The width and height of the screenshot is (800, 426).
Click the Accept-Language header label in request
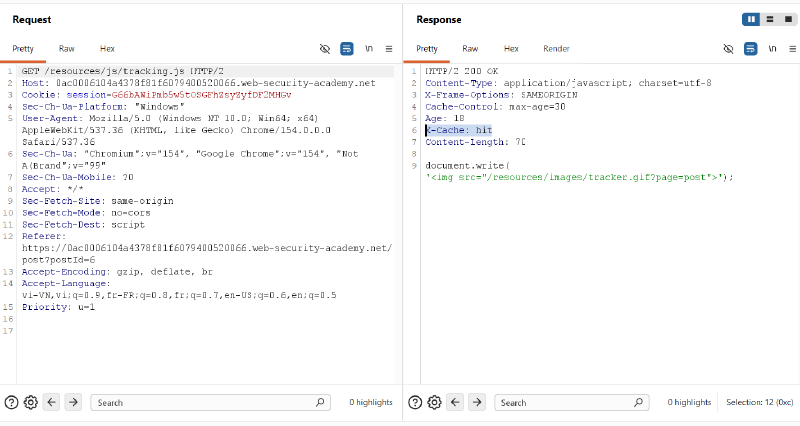[66, 284]
